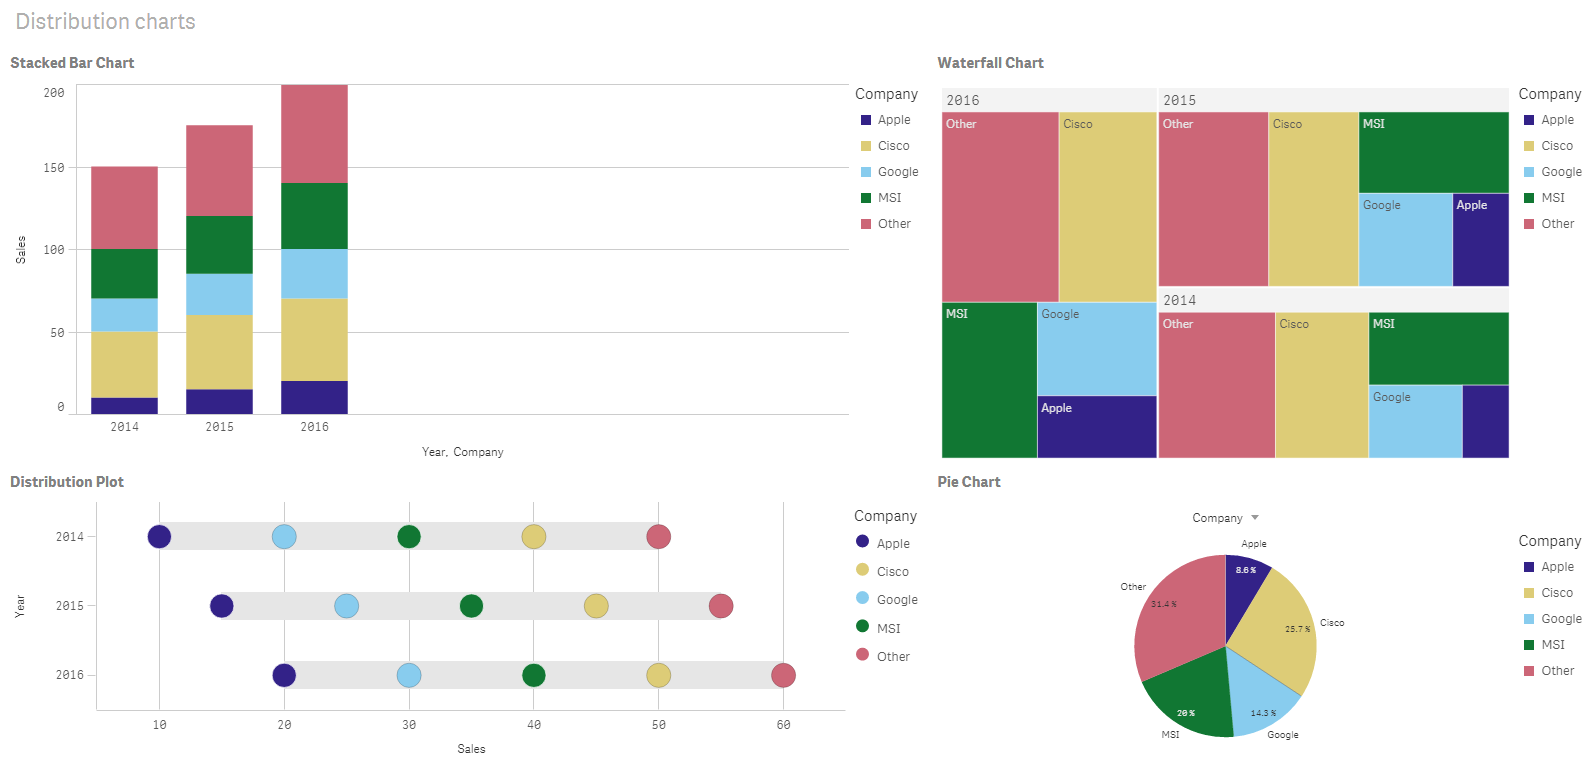Image resolution: width=1595 pixels, height=767 pixels.
Task: Click the 2016 header in the treemap
Action: point(1049,100)
